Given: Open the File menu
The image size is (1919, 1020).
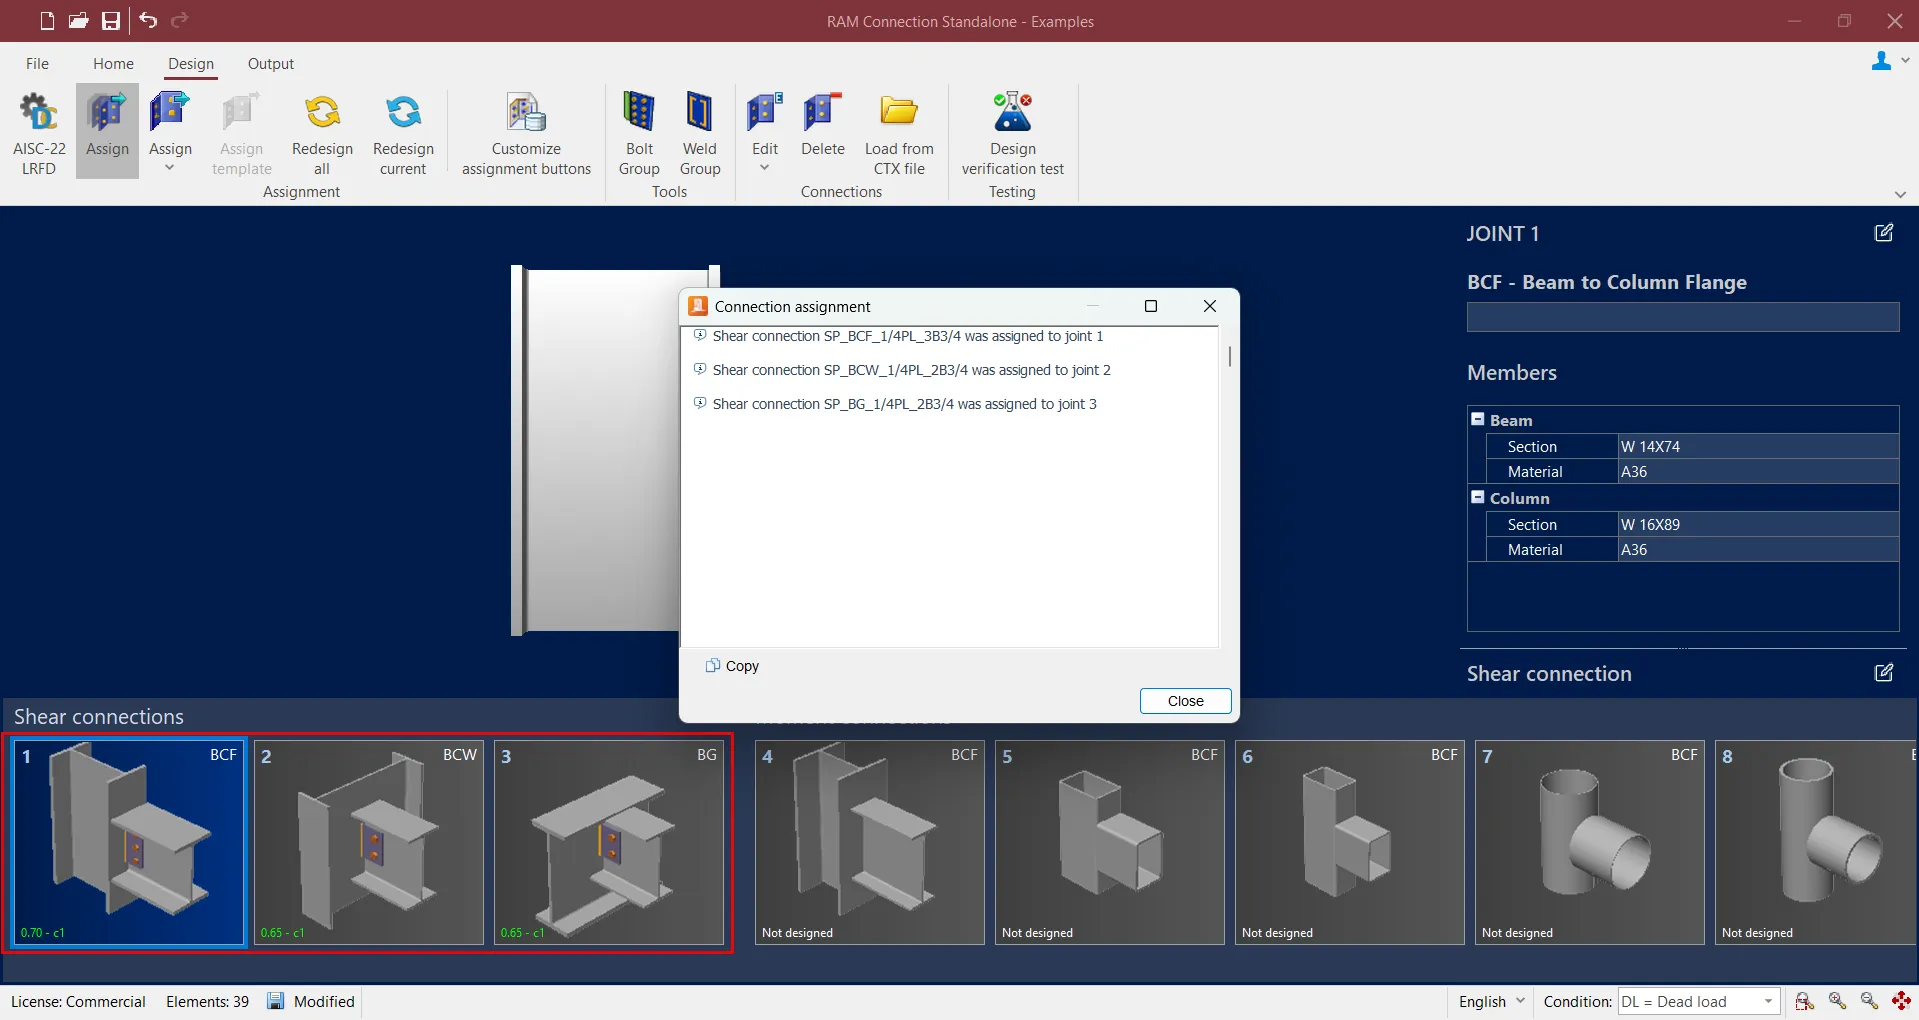Looking at the screenshot, I should pos(37,64).
